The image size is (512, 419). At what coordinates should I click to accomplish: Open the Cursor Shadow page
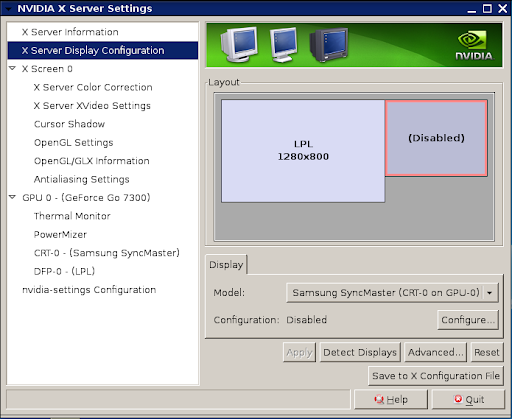point(103,124)
